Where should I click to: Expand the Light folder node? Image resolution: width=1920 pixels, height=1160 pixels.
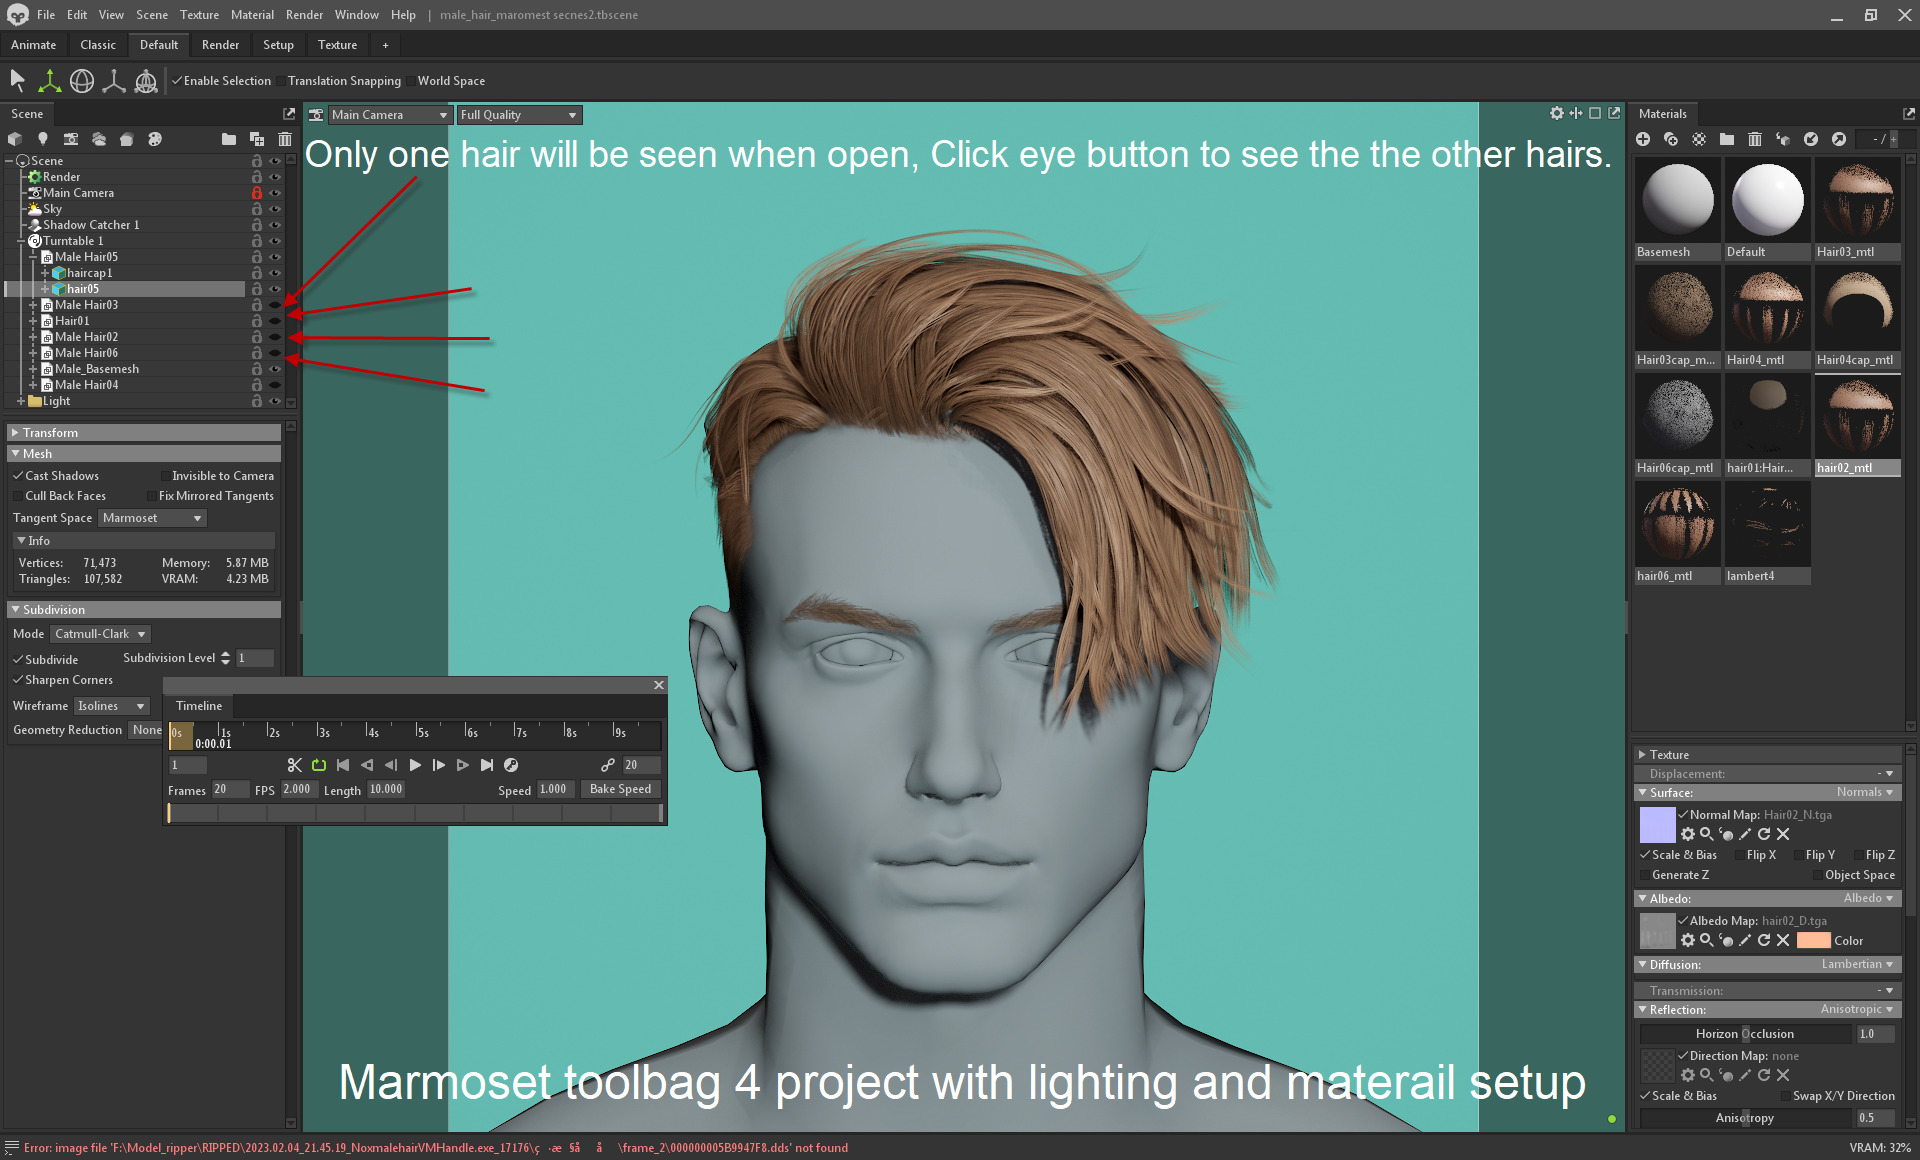coord(21,401)
